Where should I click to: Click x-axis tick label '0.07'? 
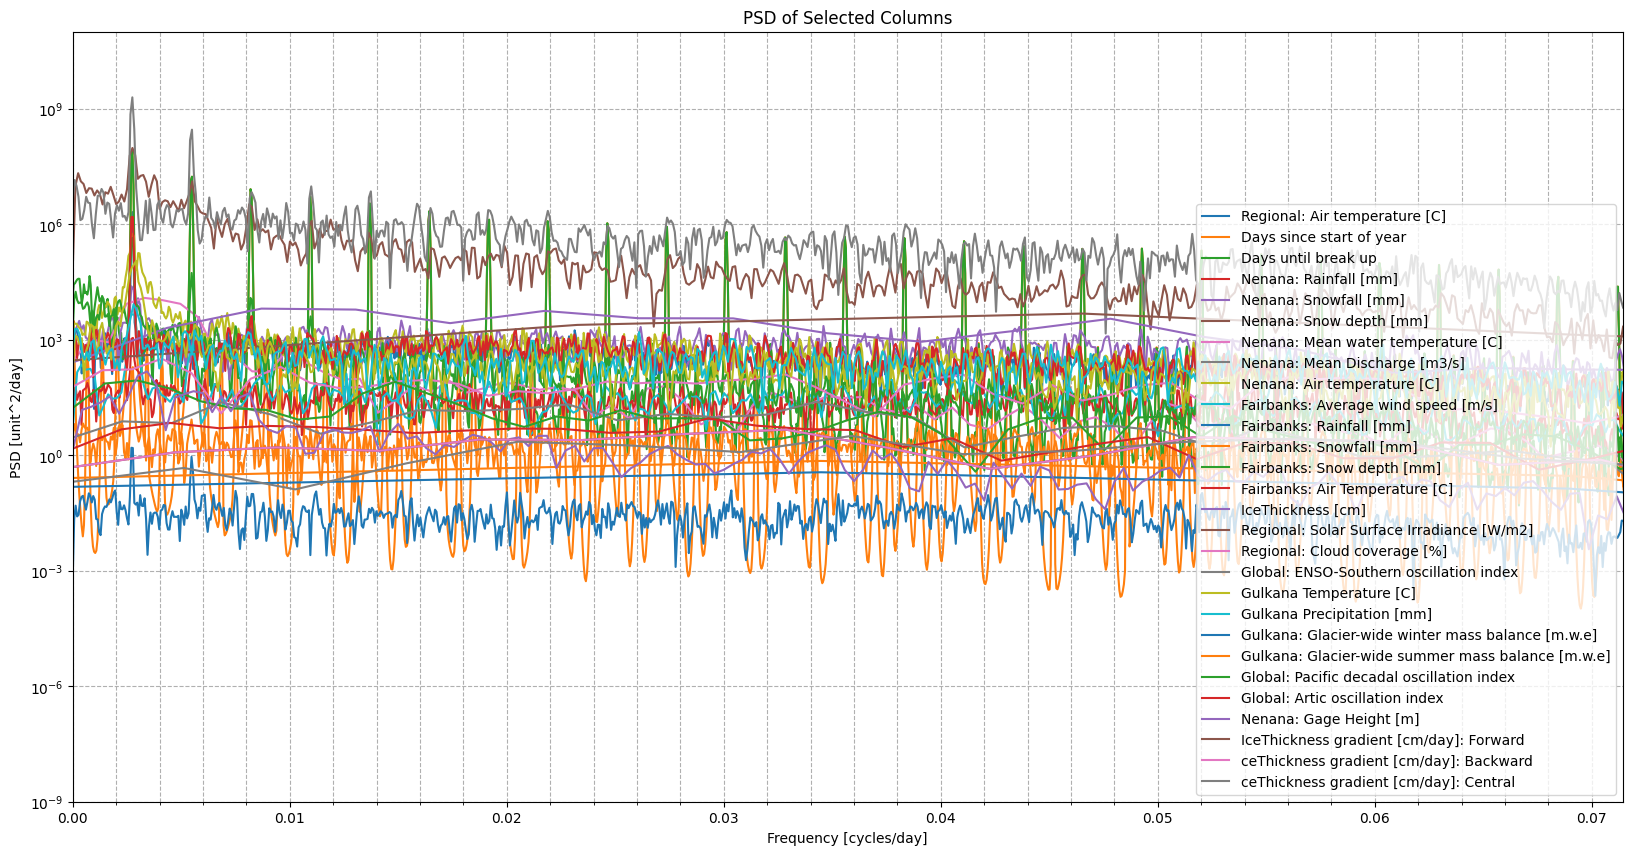(x=1592, y=818)
